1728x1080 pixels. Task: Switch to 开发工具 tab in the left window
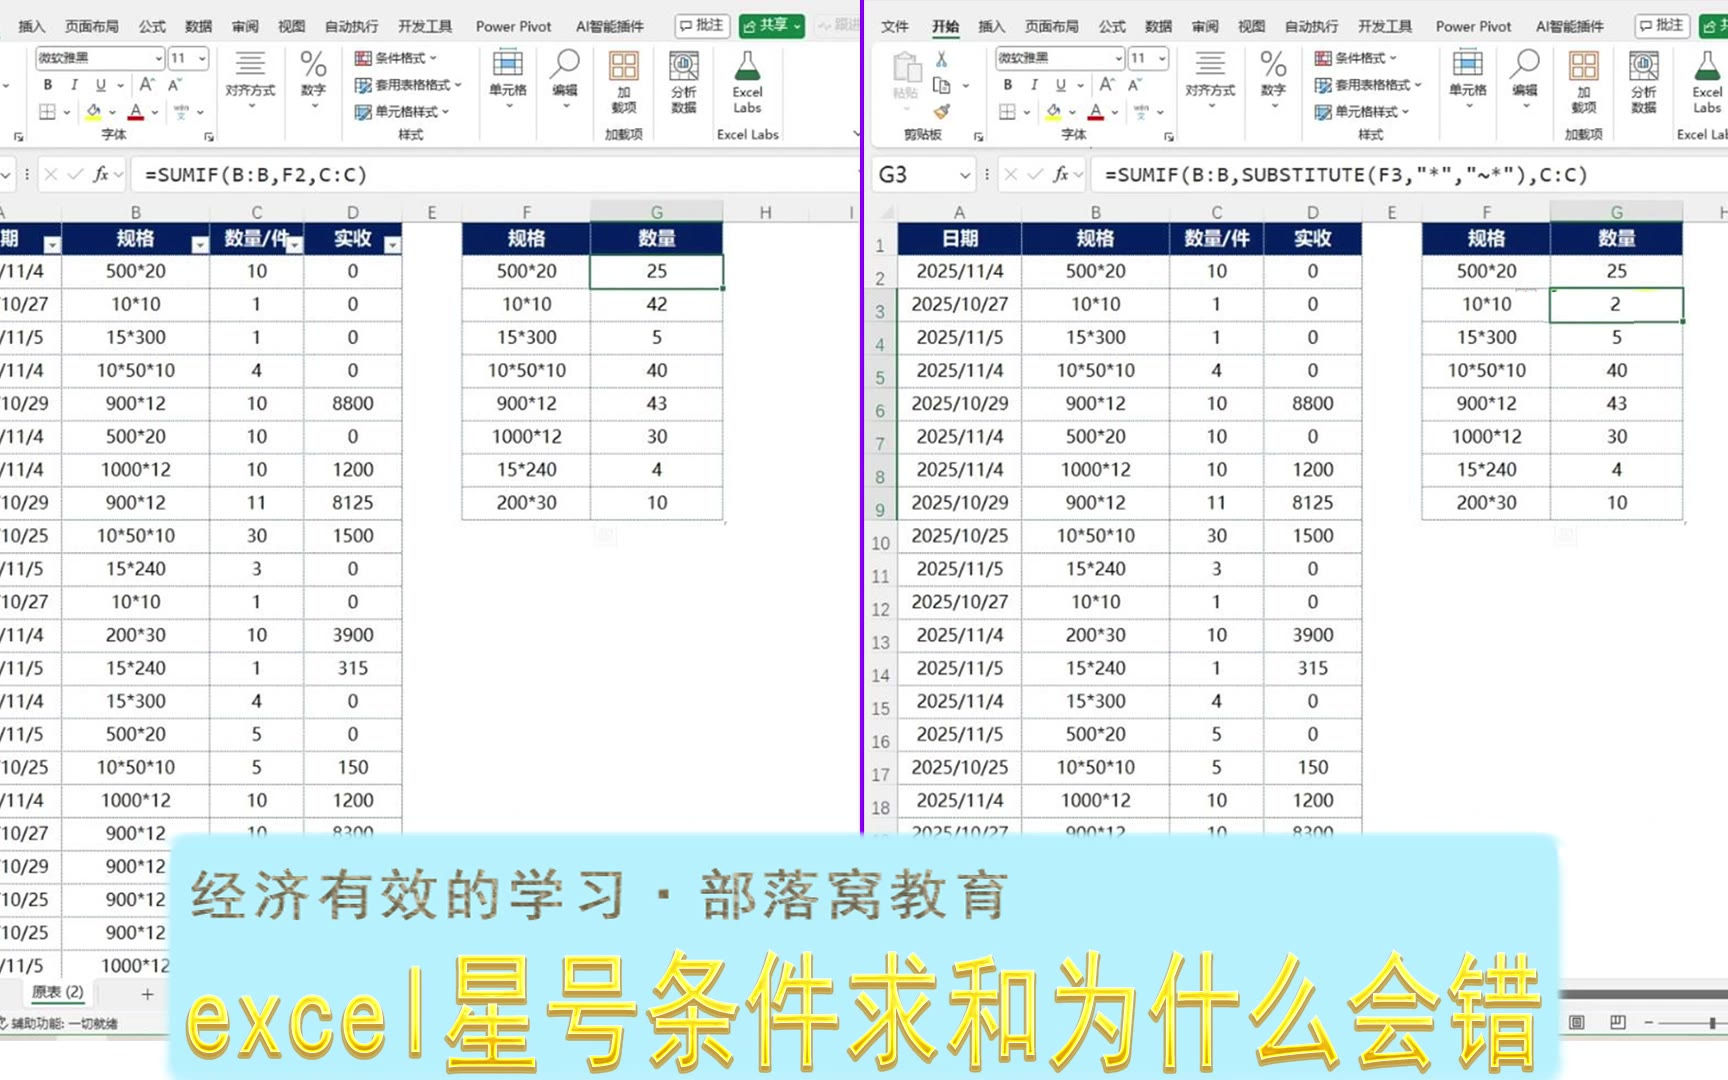[x=425, y=26]
